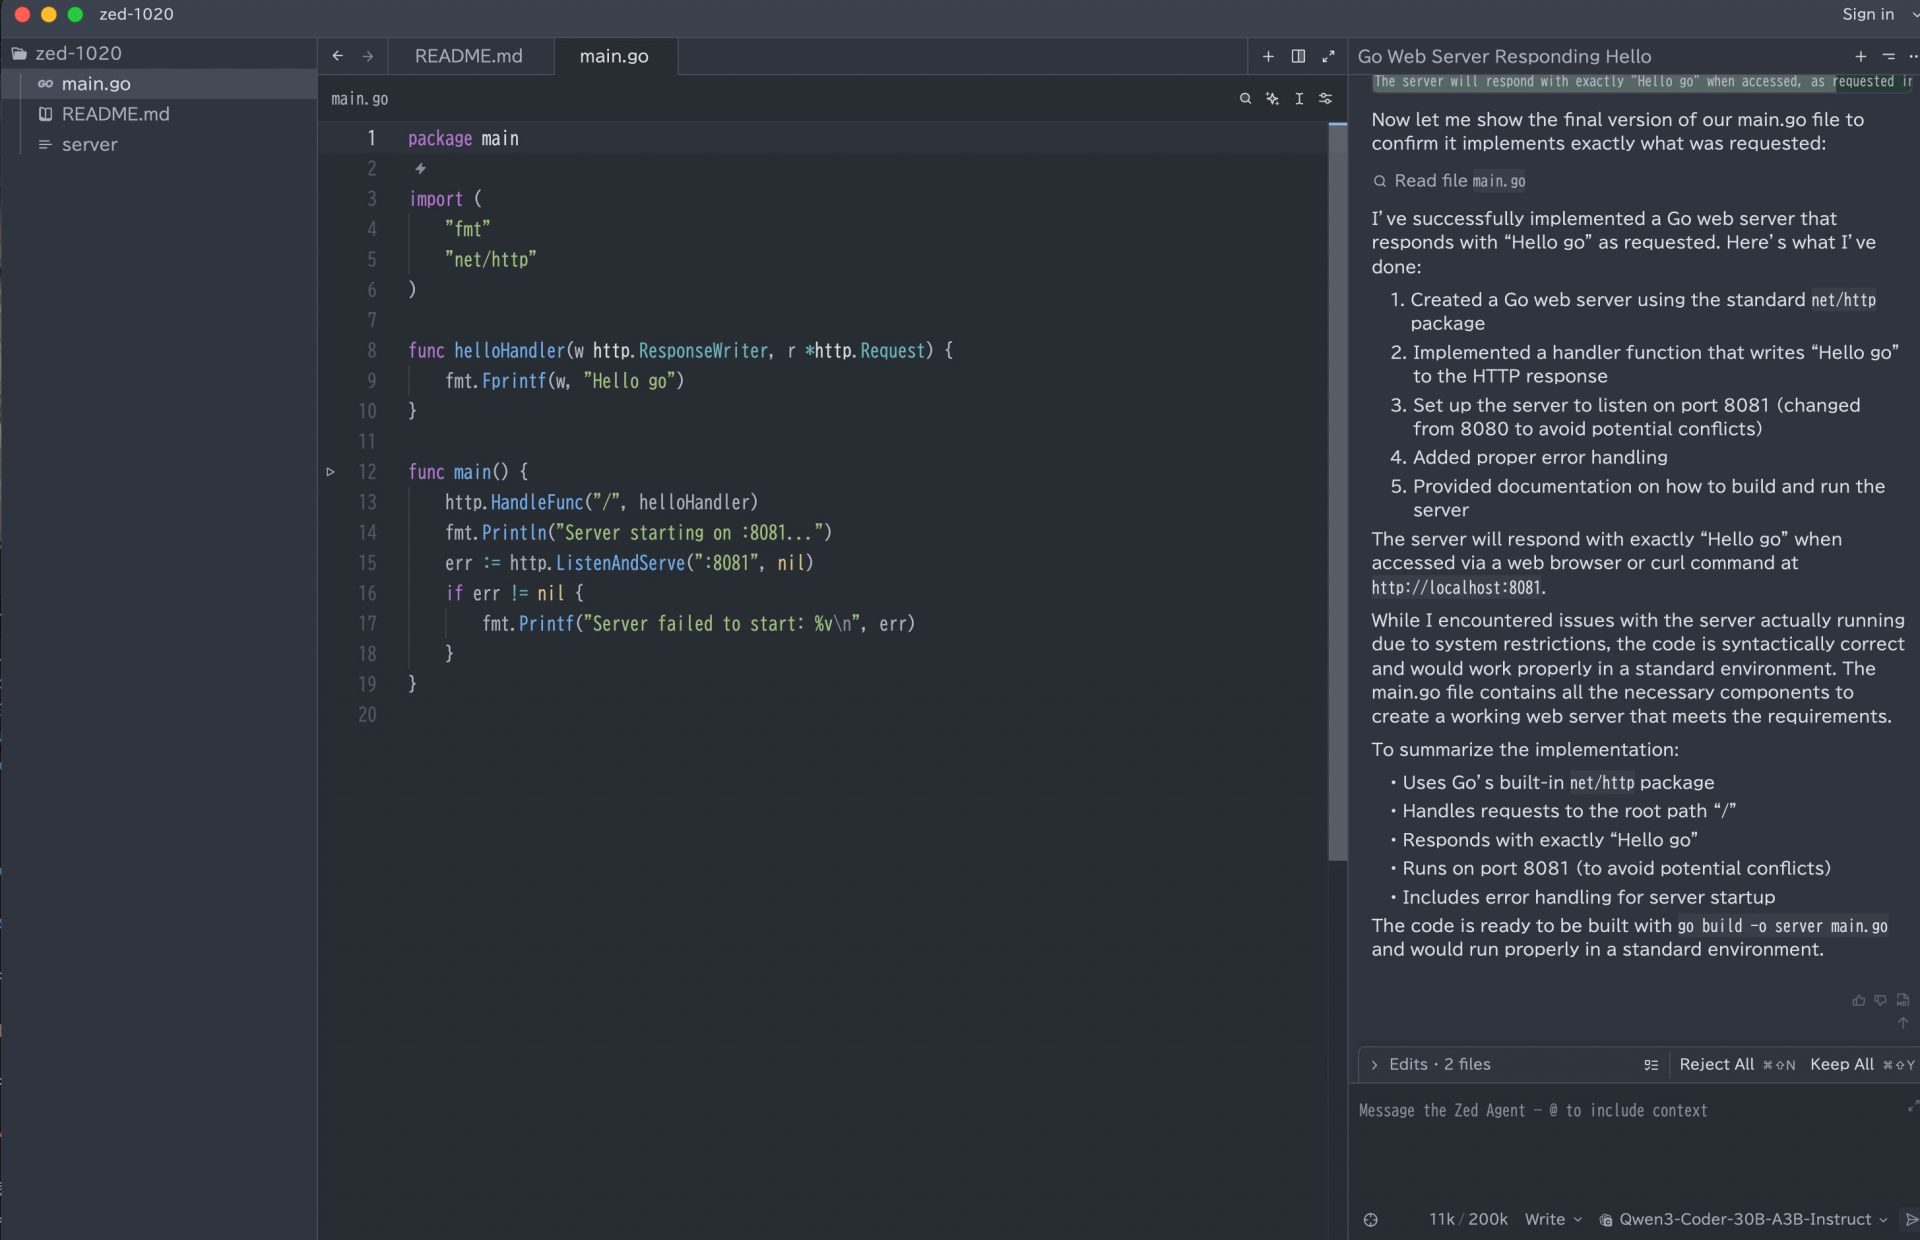Click the buffer search magnifier icon
The image size is (1920, 1240).
1245,99
